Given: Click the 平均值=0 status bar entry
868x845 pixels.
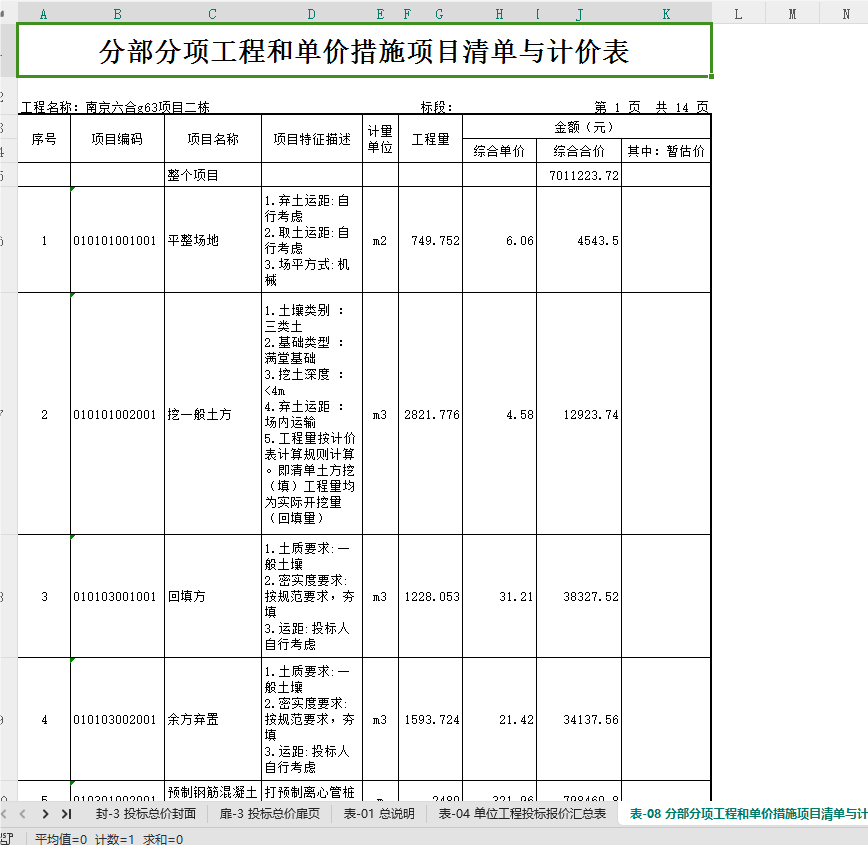Looking at the screenshot, I should [61, 839].
